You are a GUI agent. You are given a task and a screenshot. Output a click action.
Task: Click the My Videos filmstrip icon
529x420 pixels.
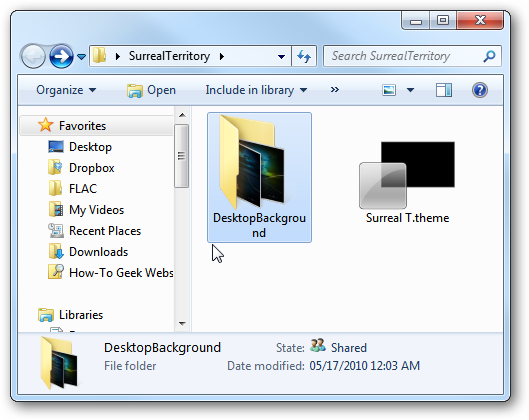click(x=56, y=209)
